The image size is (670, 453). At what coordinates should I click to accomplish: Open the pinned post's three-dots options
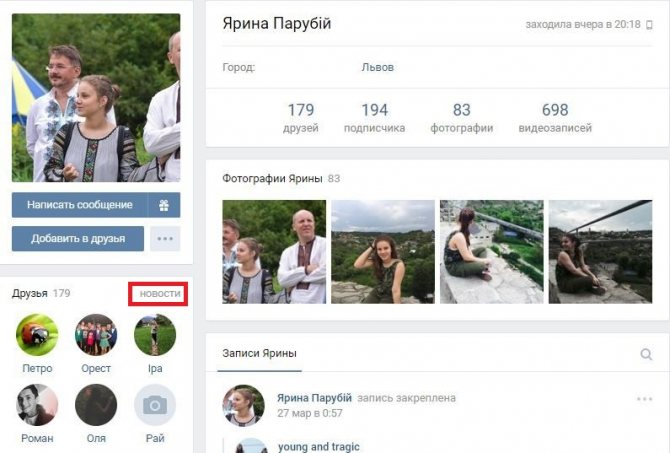click(644, 399)
